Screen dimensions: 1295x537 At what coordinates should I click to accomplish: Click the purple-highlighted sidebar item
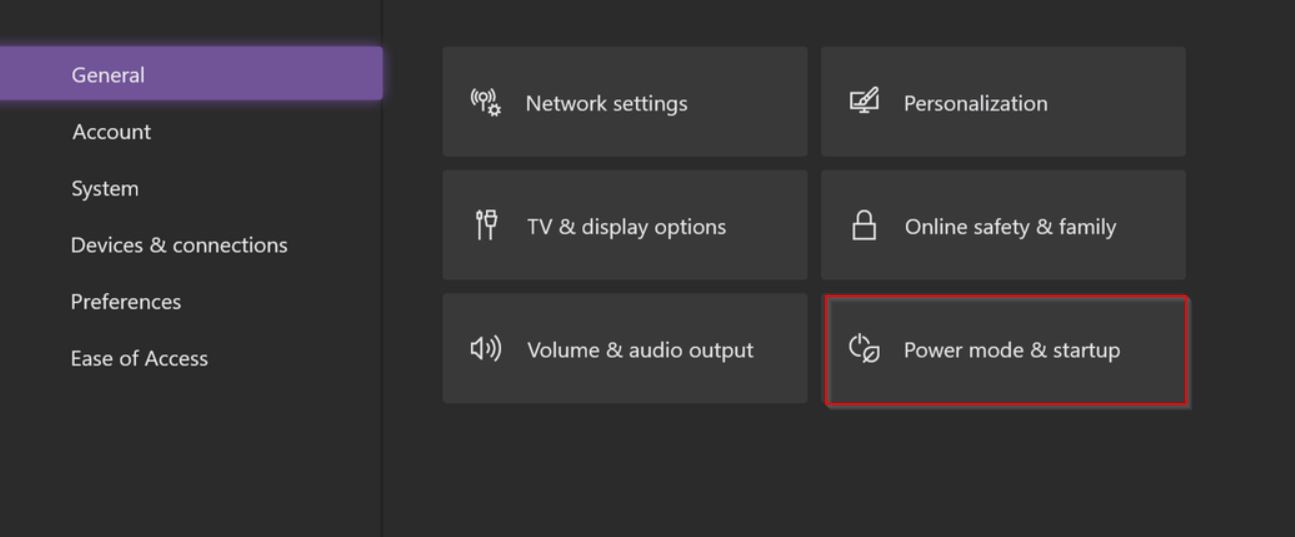[190, 75]
